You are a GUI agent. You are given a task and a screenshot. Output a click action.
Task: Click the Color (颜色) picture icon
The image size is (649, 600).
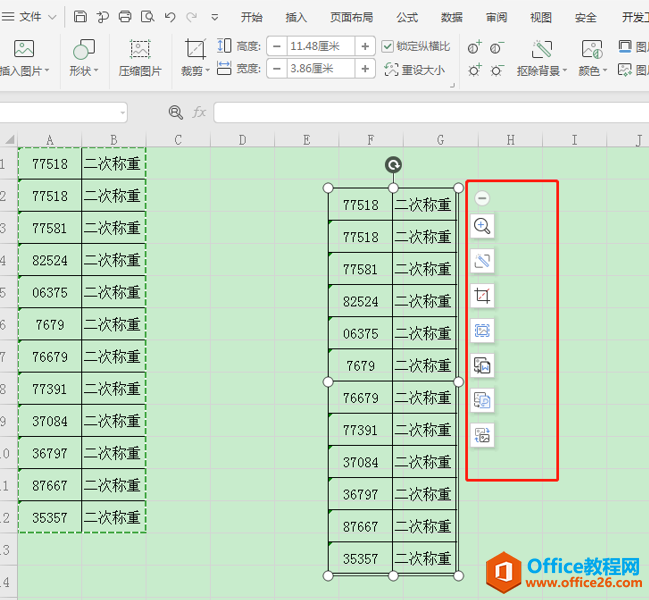coord(592,49)
